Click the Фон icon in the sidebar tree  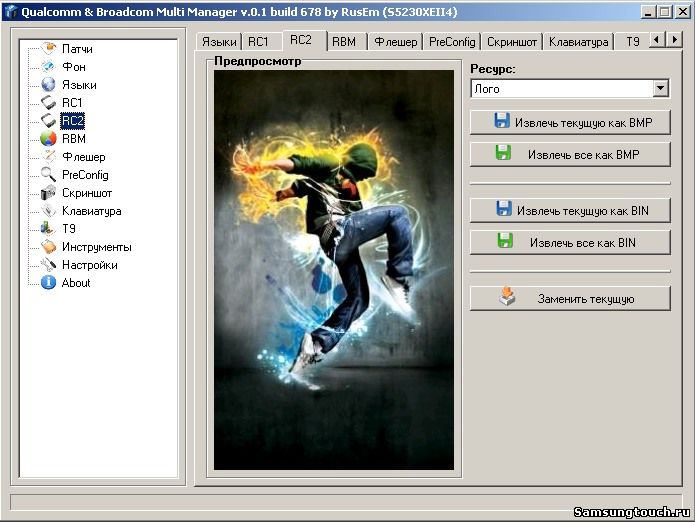pos(48,66)
